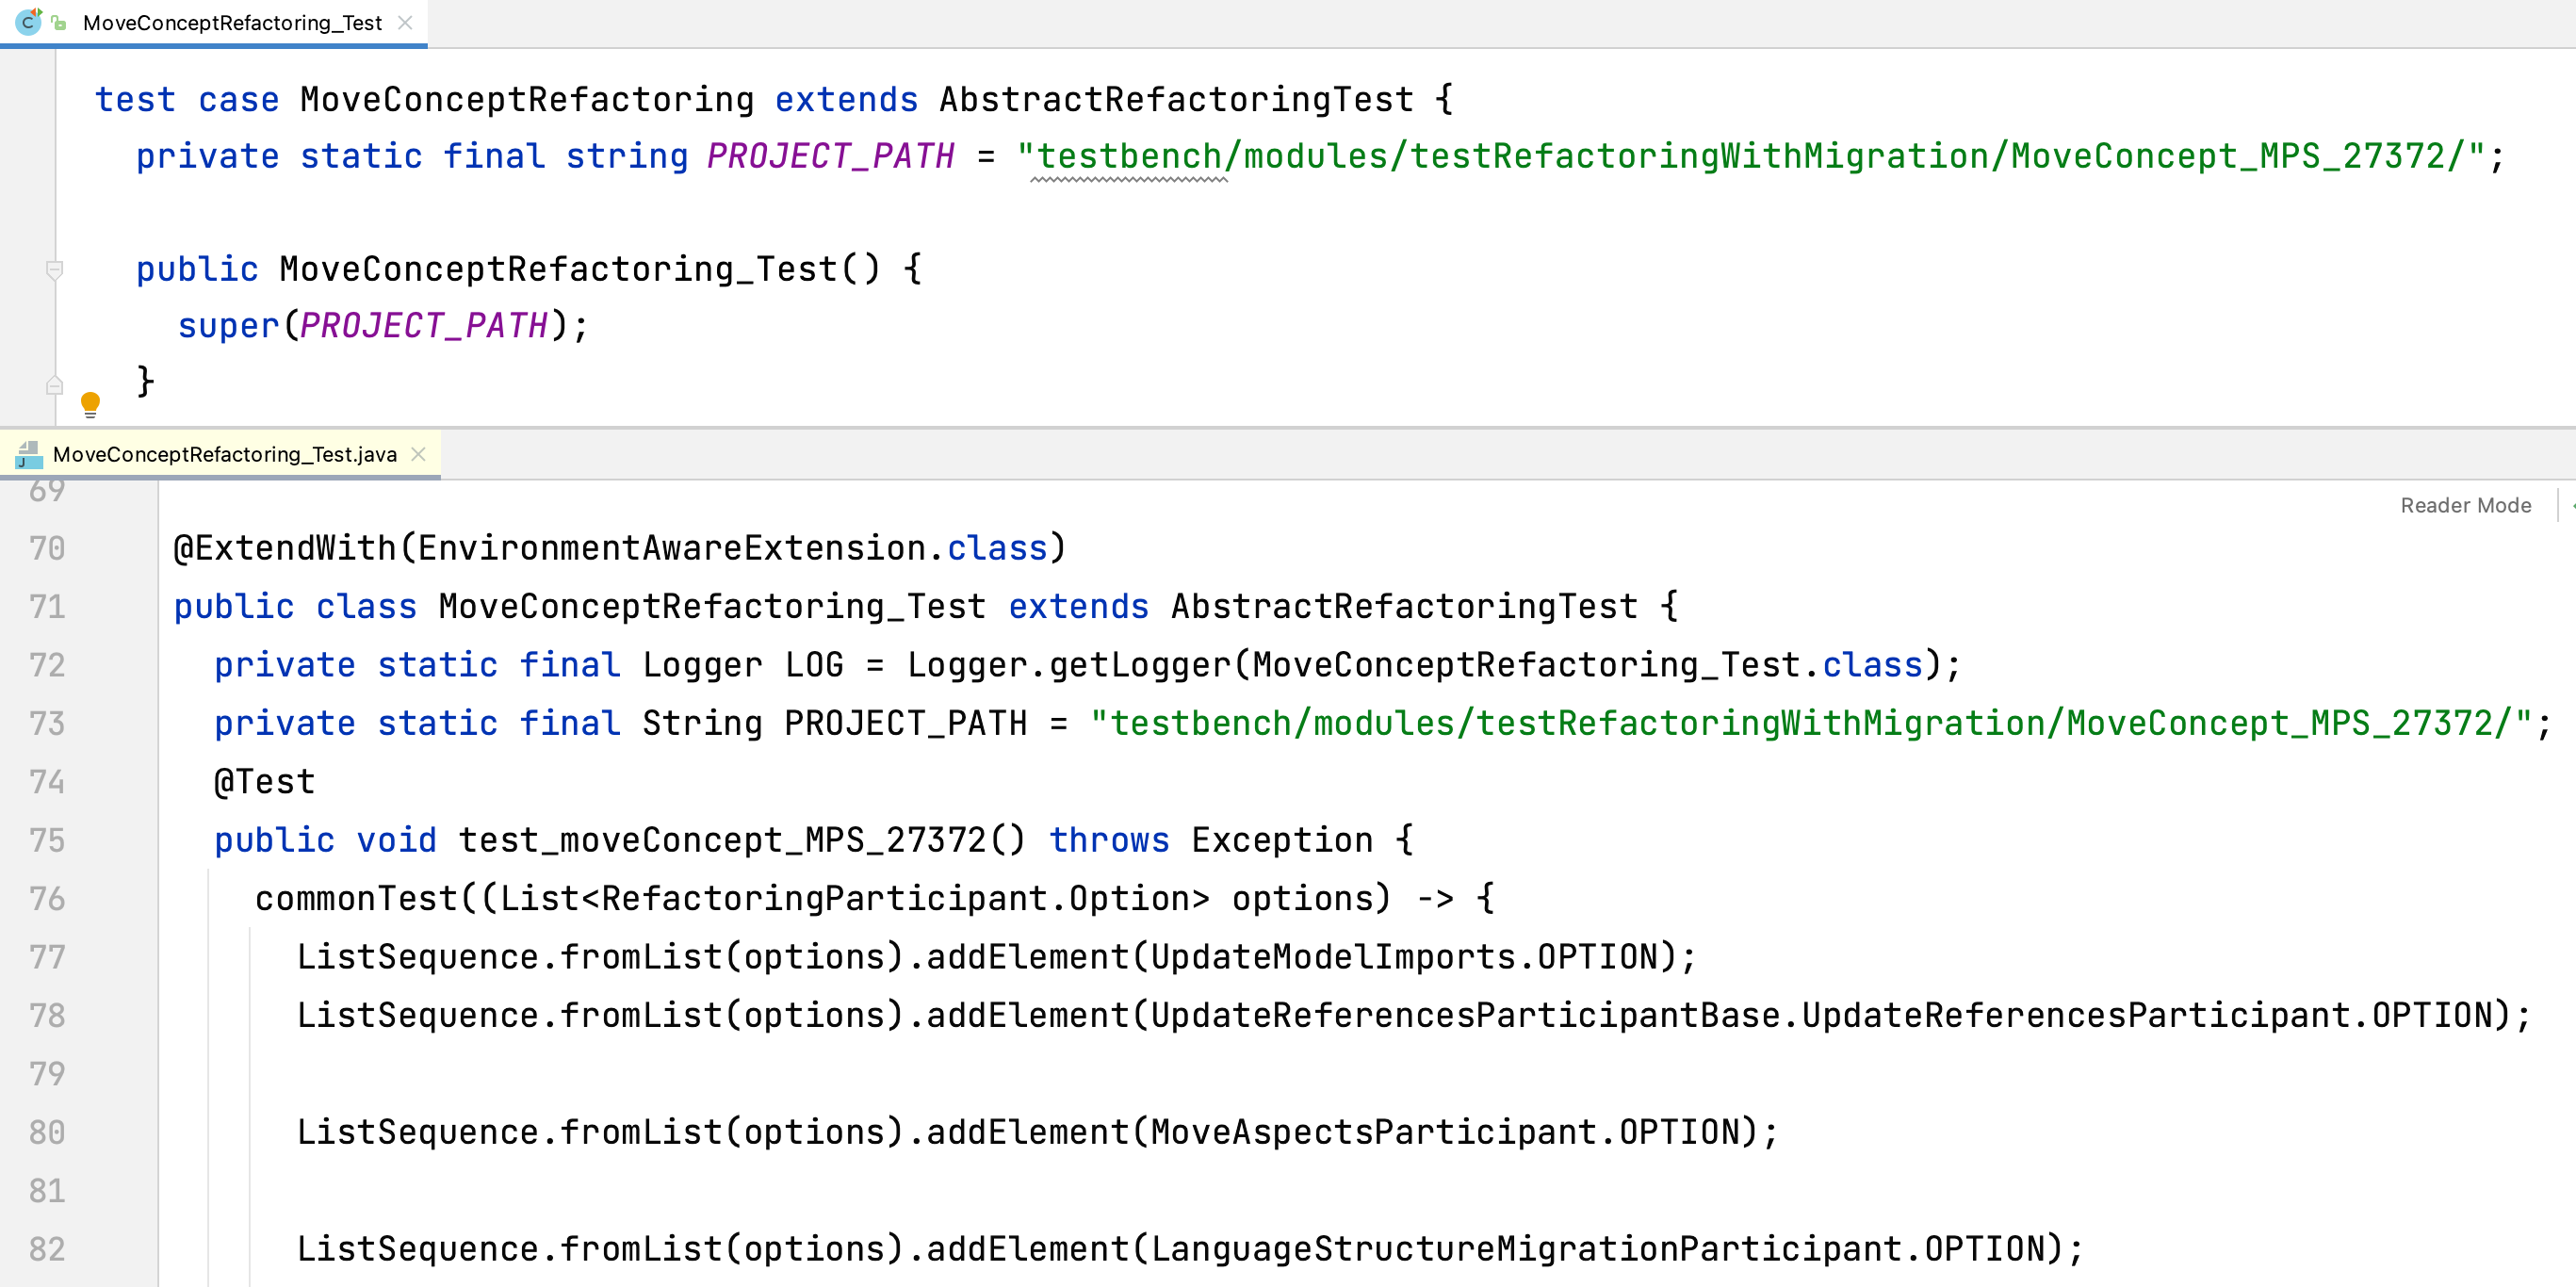2576x1287 pixels.
Task: Click line number 71 in the gutter
Action: point(47,607)
